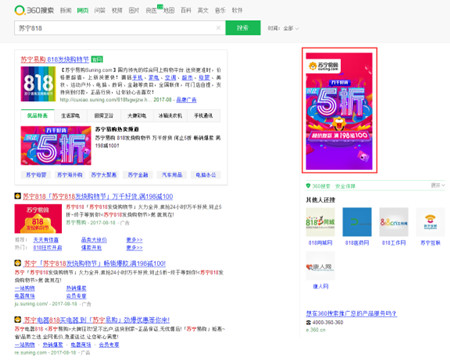Viewport: 450px width, 360px height.
Task: Click the 天天有惊喜 link
Action: coord(46,240)
